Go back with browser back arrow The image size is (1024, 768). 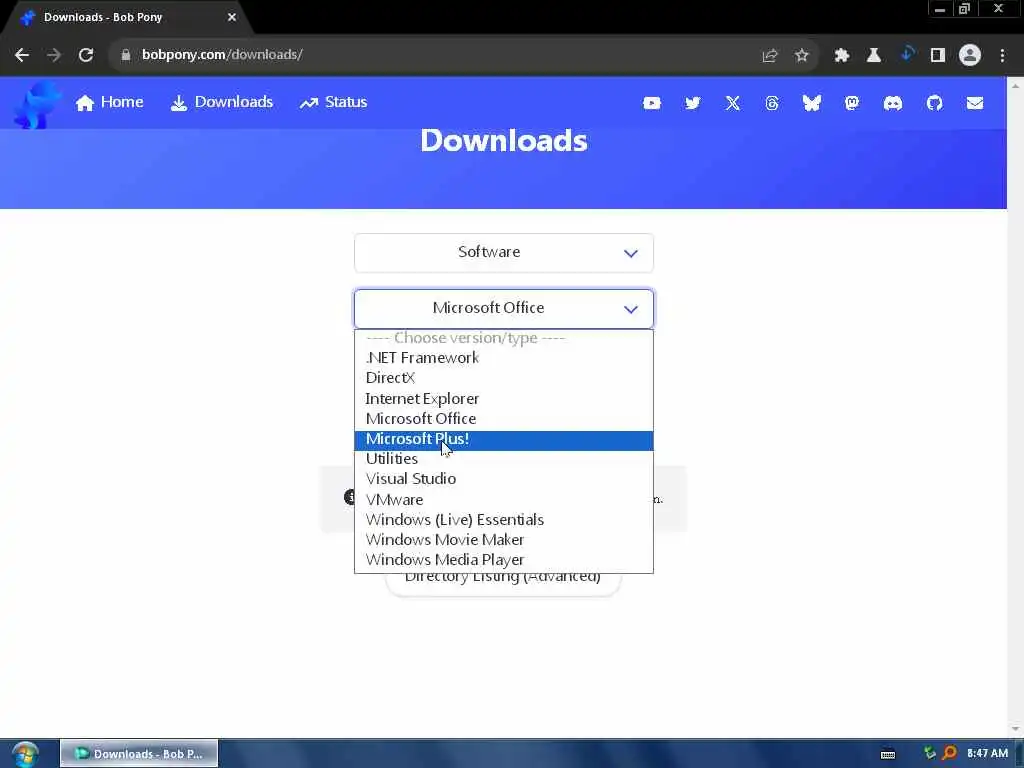point(22,55)
